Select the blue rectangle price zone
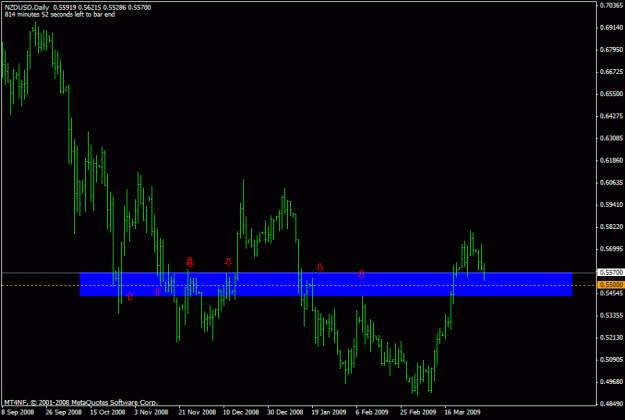625x420 pixels. [x=326, y=284]
